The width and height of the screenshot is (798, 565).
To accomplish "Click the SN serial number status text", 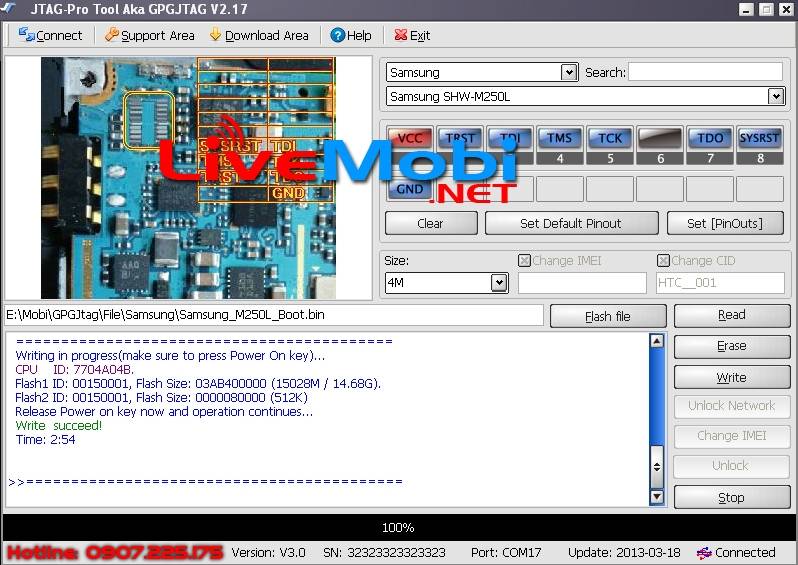I will pyautogui.click(x=384, y=553).
